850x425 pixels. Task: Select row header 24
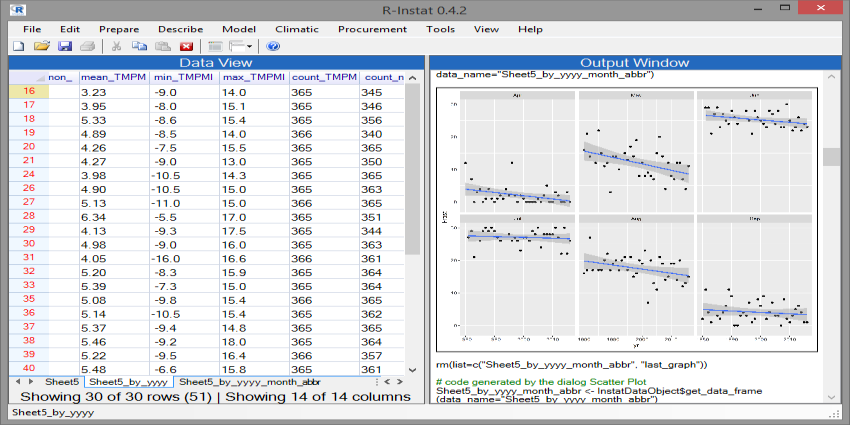(29, 176)
